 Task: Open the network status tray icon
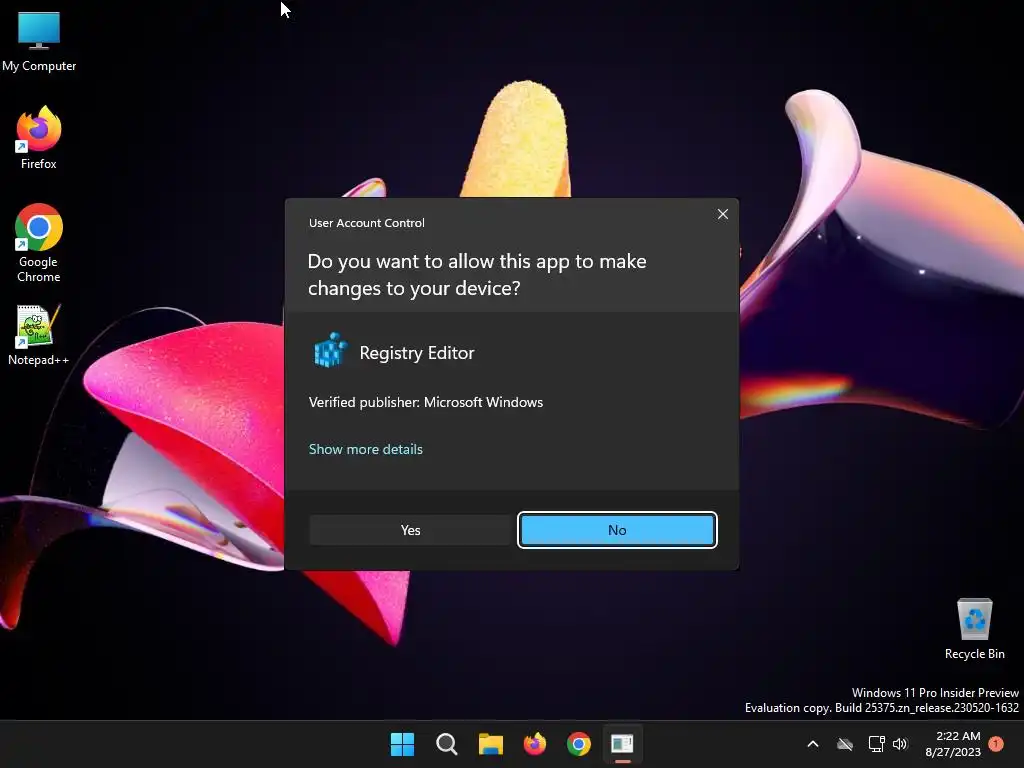876,744
